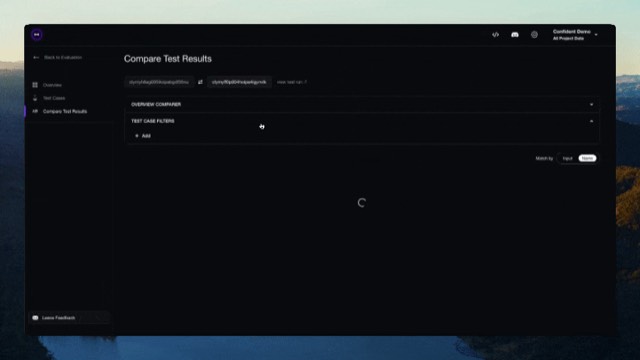This screenshot has width=640, height=360.
Task: Set Match by to Input
Action: [x=567, y=158]
